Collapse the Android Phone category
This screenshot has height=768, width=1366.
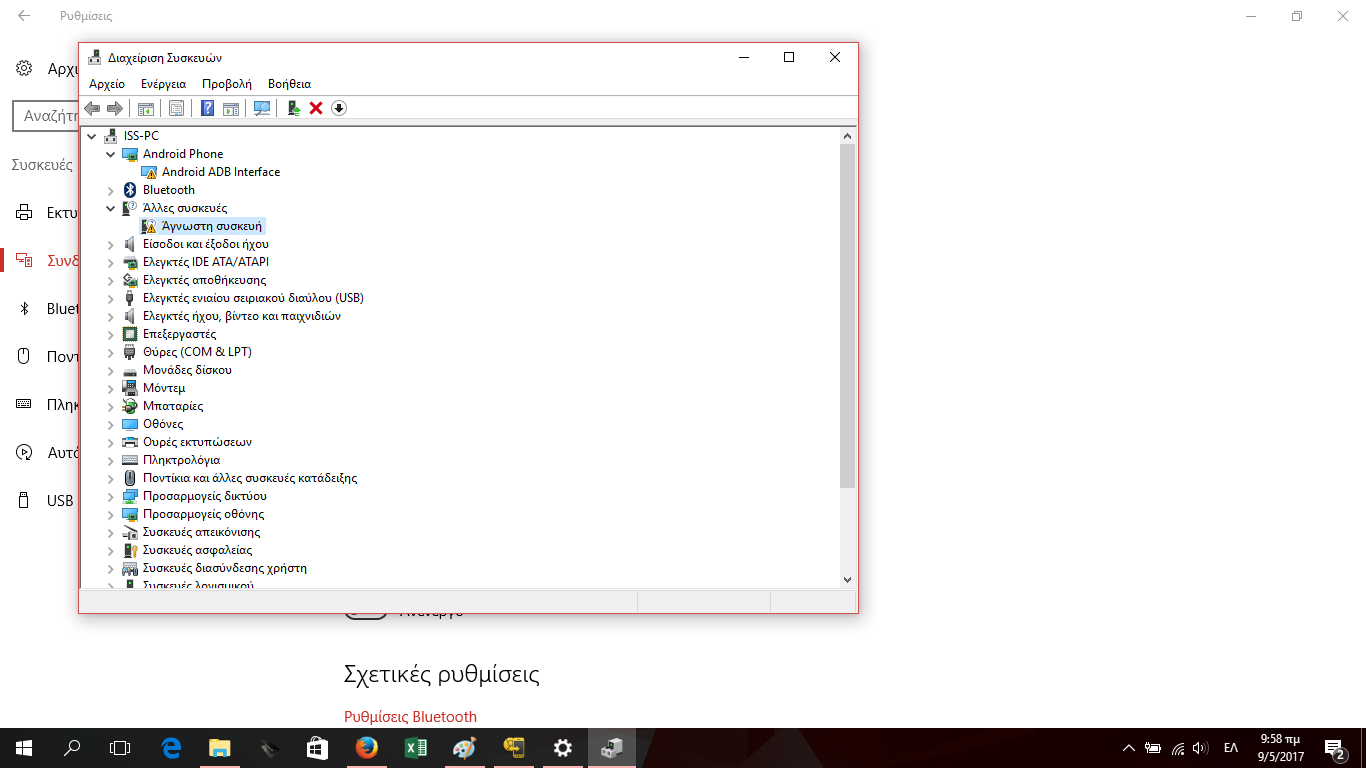tap(111, 154)
